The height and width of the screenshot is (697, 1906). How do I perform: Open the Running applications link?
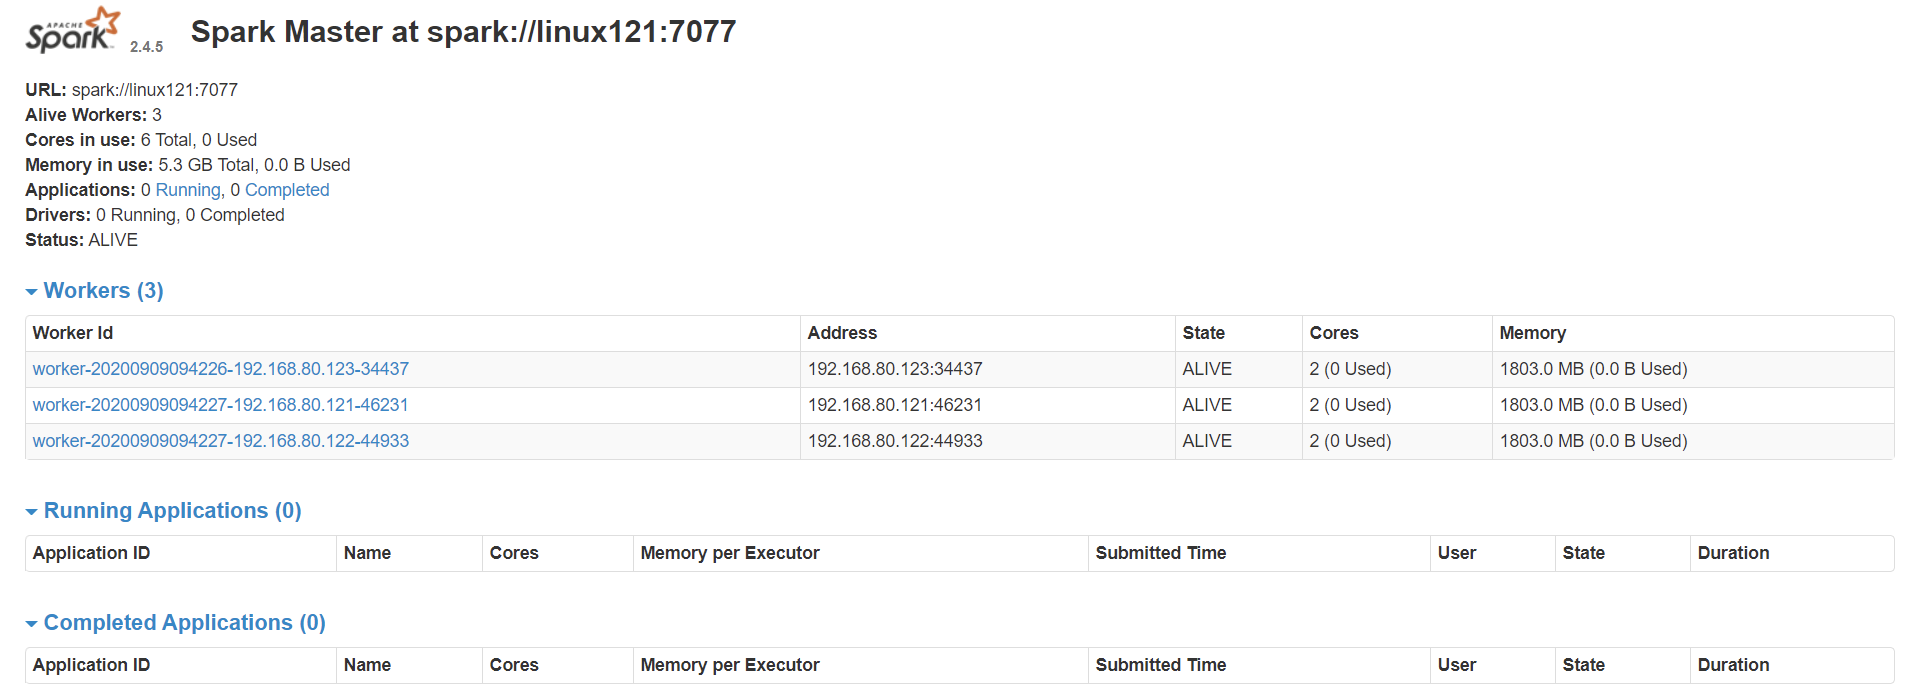click(x=188, y=190)
